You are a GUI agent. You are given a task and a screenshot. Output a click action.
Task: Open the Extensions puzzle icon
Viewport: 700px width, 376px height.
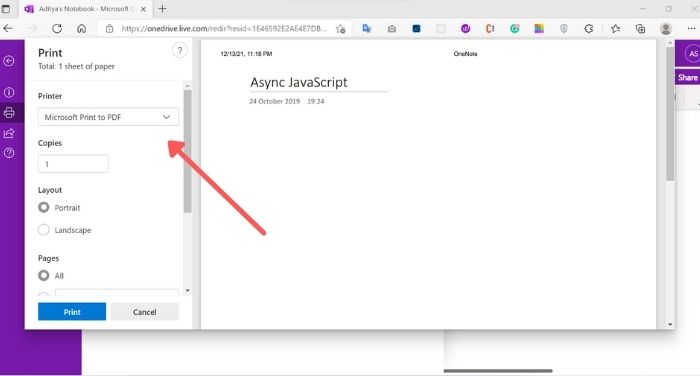click(589, 29)
